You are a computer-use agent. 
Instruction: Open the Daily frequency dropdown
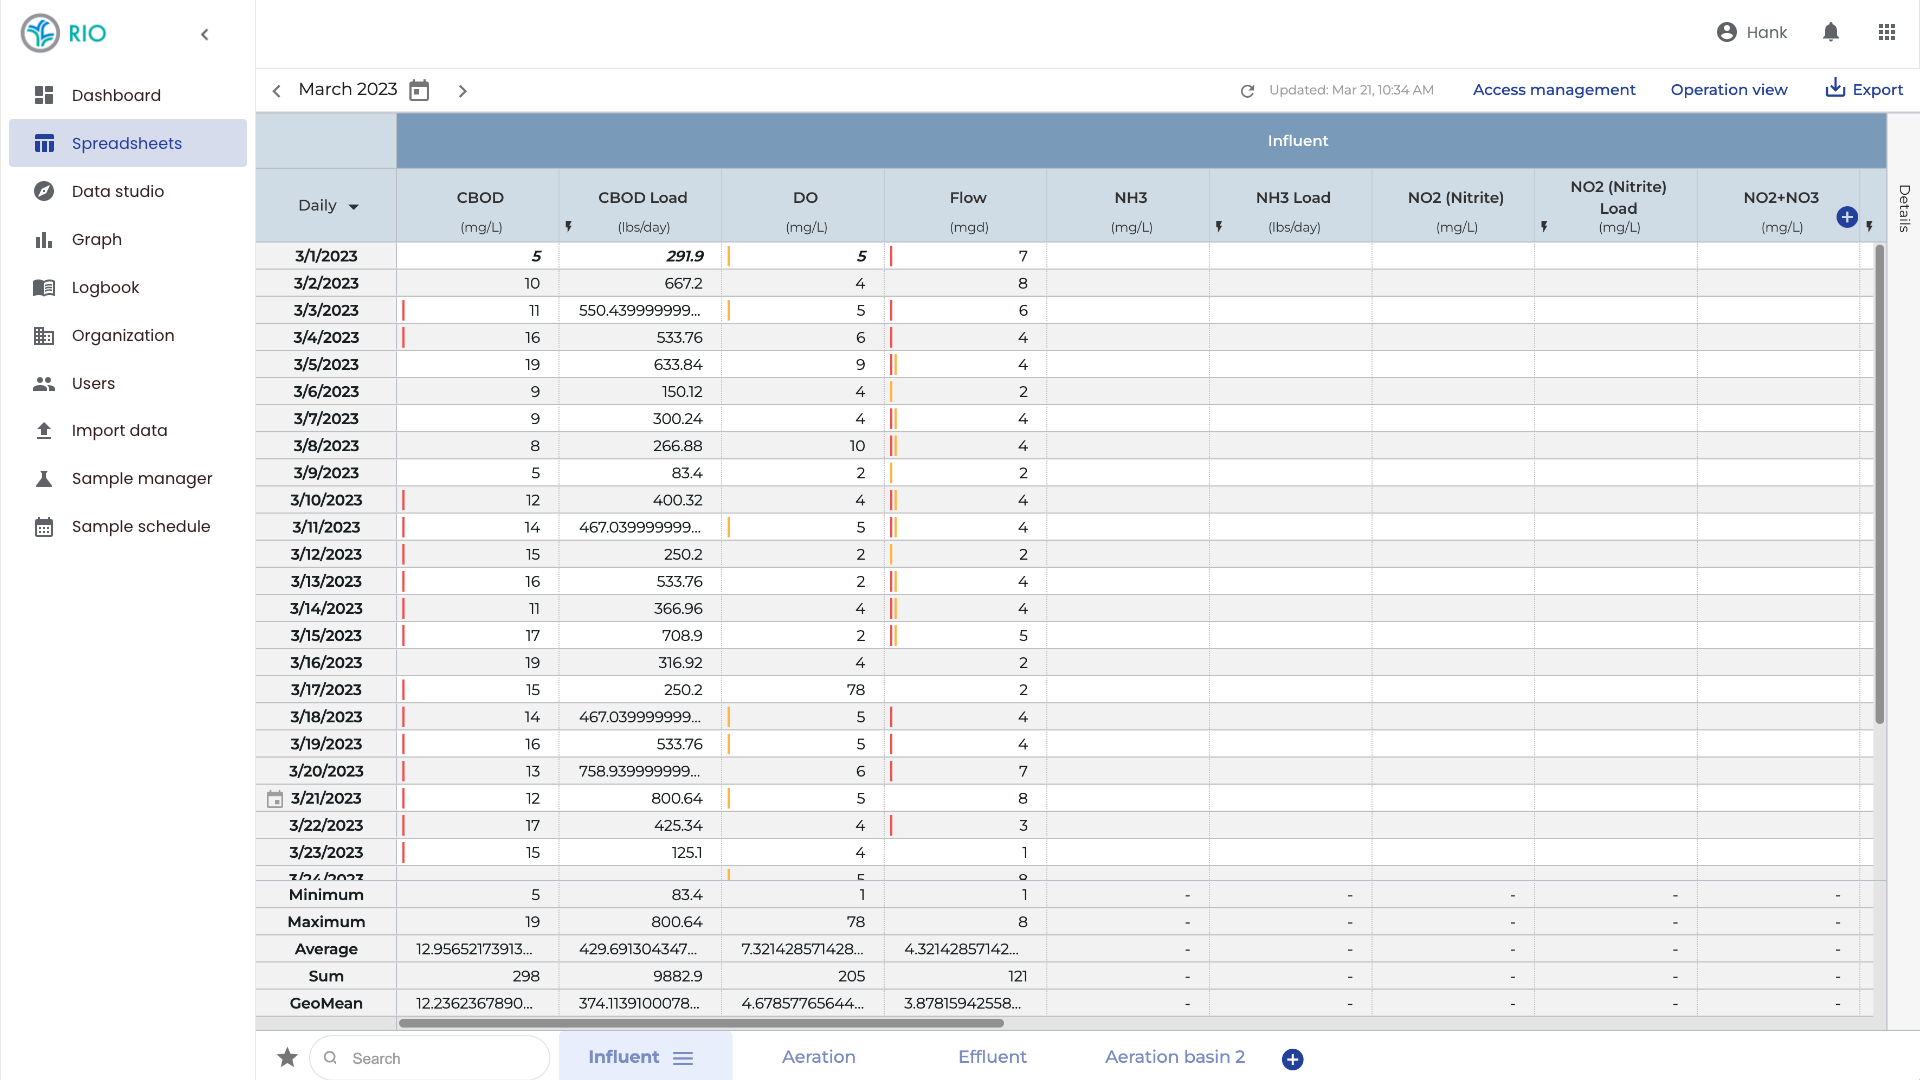point(328,206)
